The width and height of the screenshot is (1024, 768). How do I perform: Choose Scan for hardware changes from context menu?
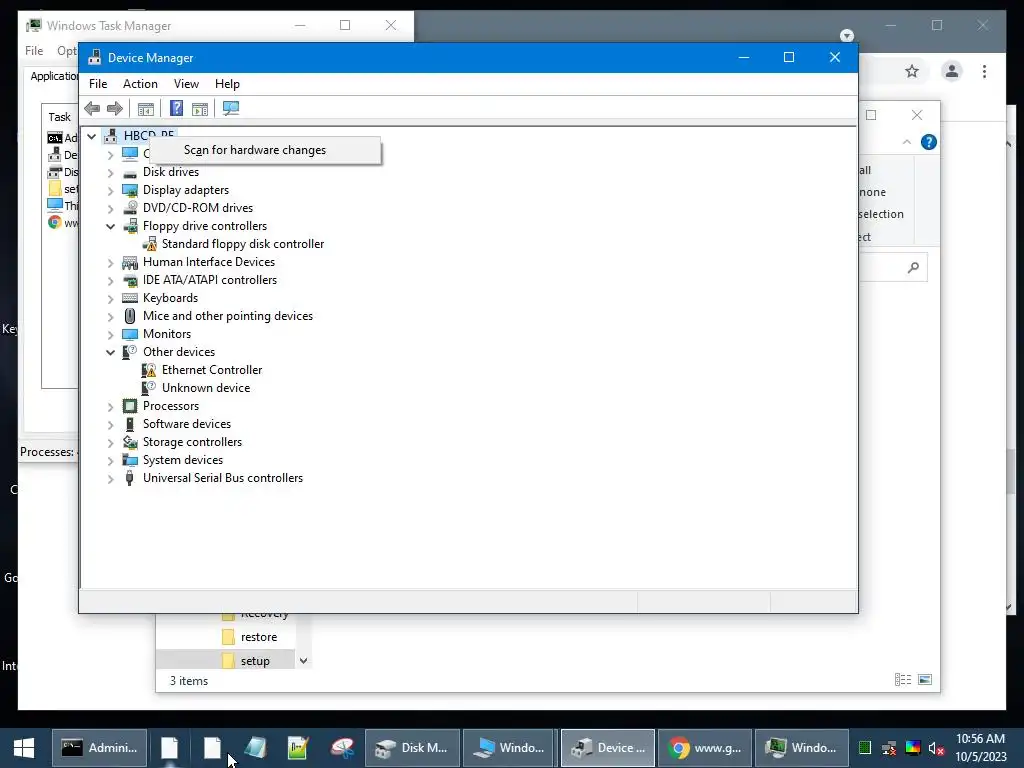[x=266, y=150]
